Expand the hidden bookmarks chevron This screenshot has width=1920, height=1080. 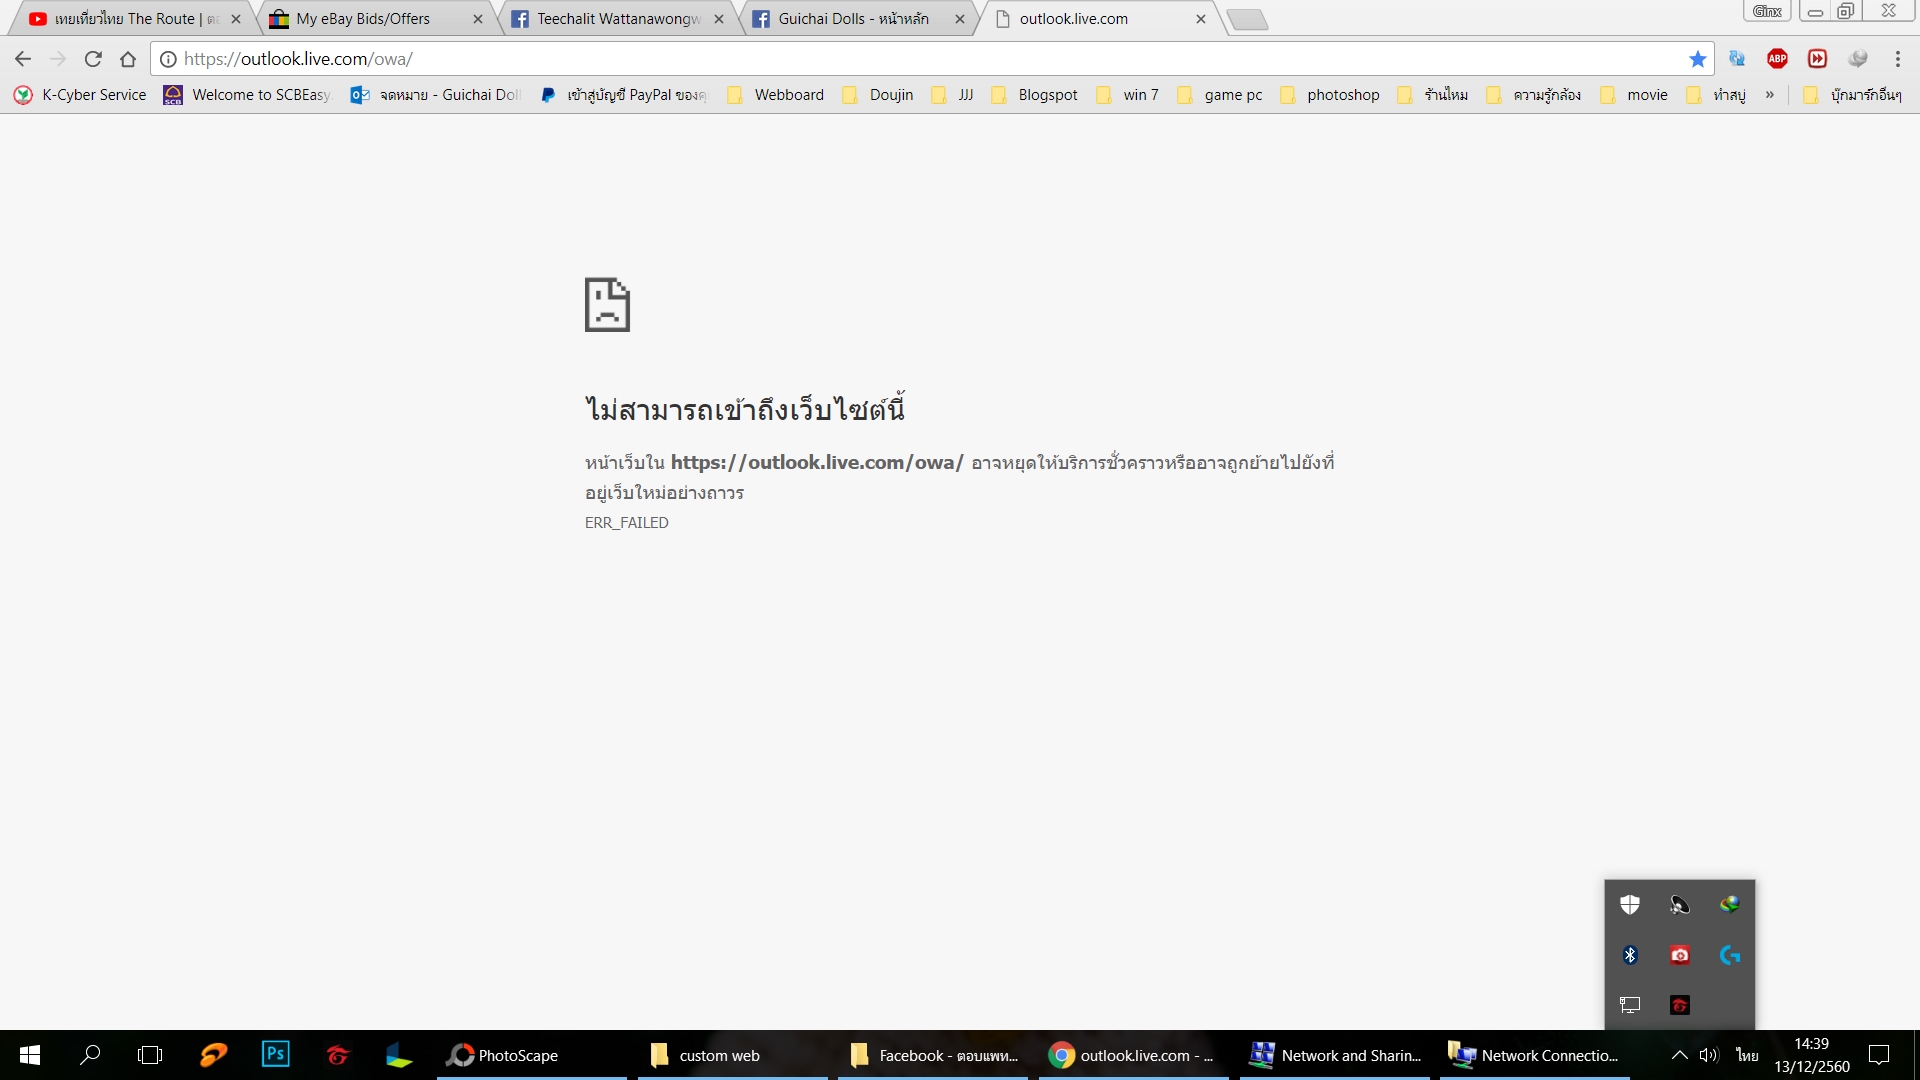pyautogui.click(x=1770, y=95)
